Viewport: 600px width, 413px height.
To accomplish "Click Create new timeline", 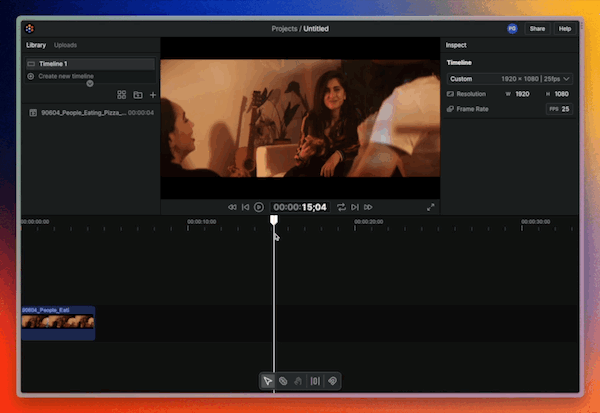I will [x=66, y=76].
